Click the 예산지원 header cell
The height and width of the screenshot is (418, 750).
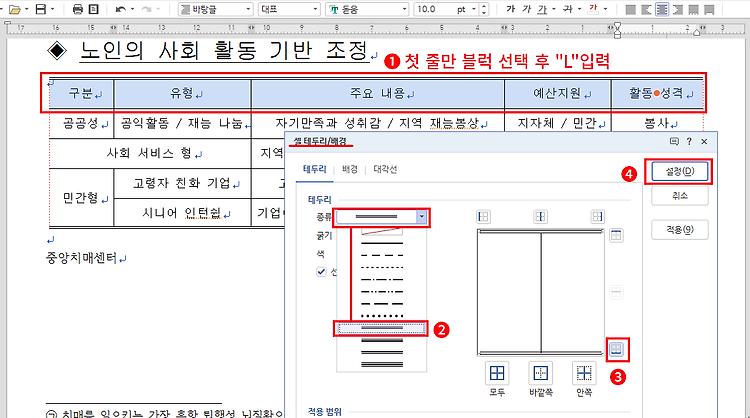point(558,93)
